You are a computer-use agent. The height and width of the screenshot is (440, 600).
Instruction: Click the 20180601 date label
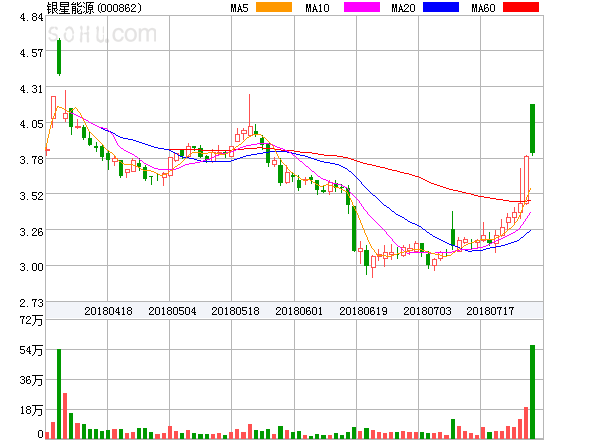click(x=299, y=311)
